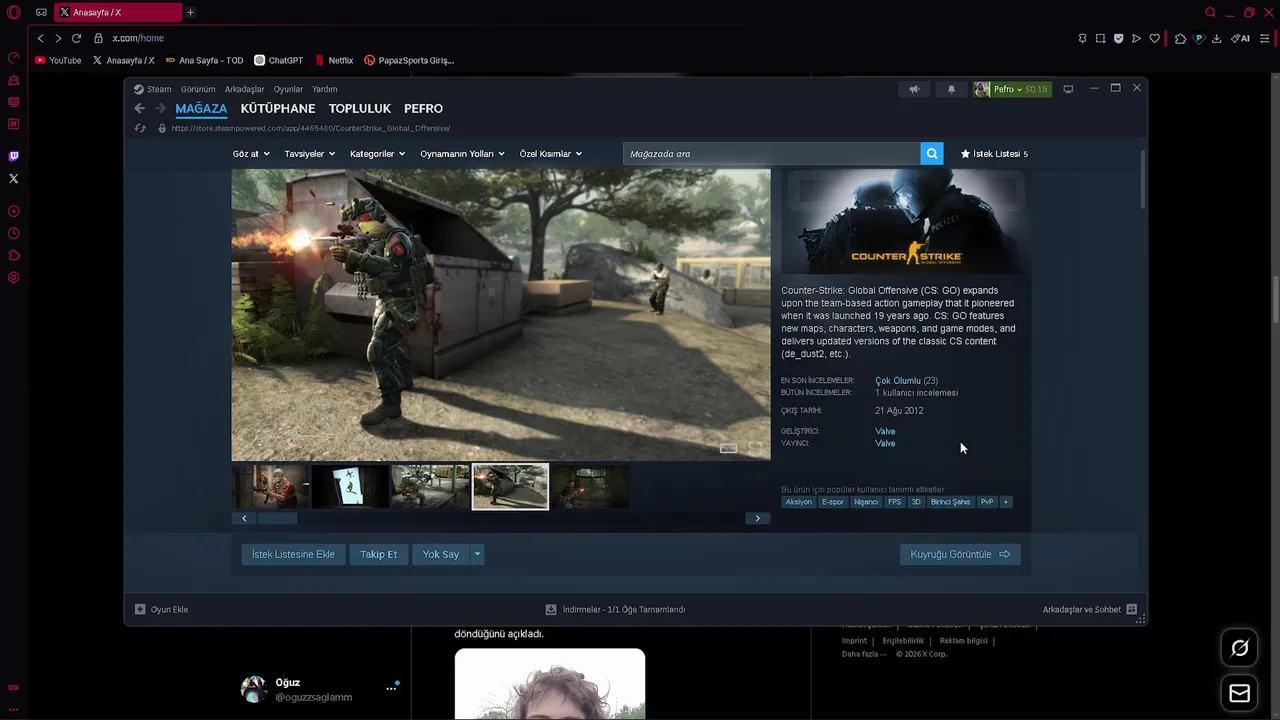
Task: Open the Opera GX limiter speedometer icon
Action: pos(14,57)
